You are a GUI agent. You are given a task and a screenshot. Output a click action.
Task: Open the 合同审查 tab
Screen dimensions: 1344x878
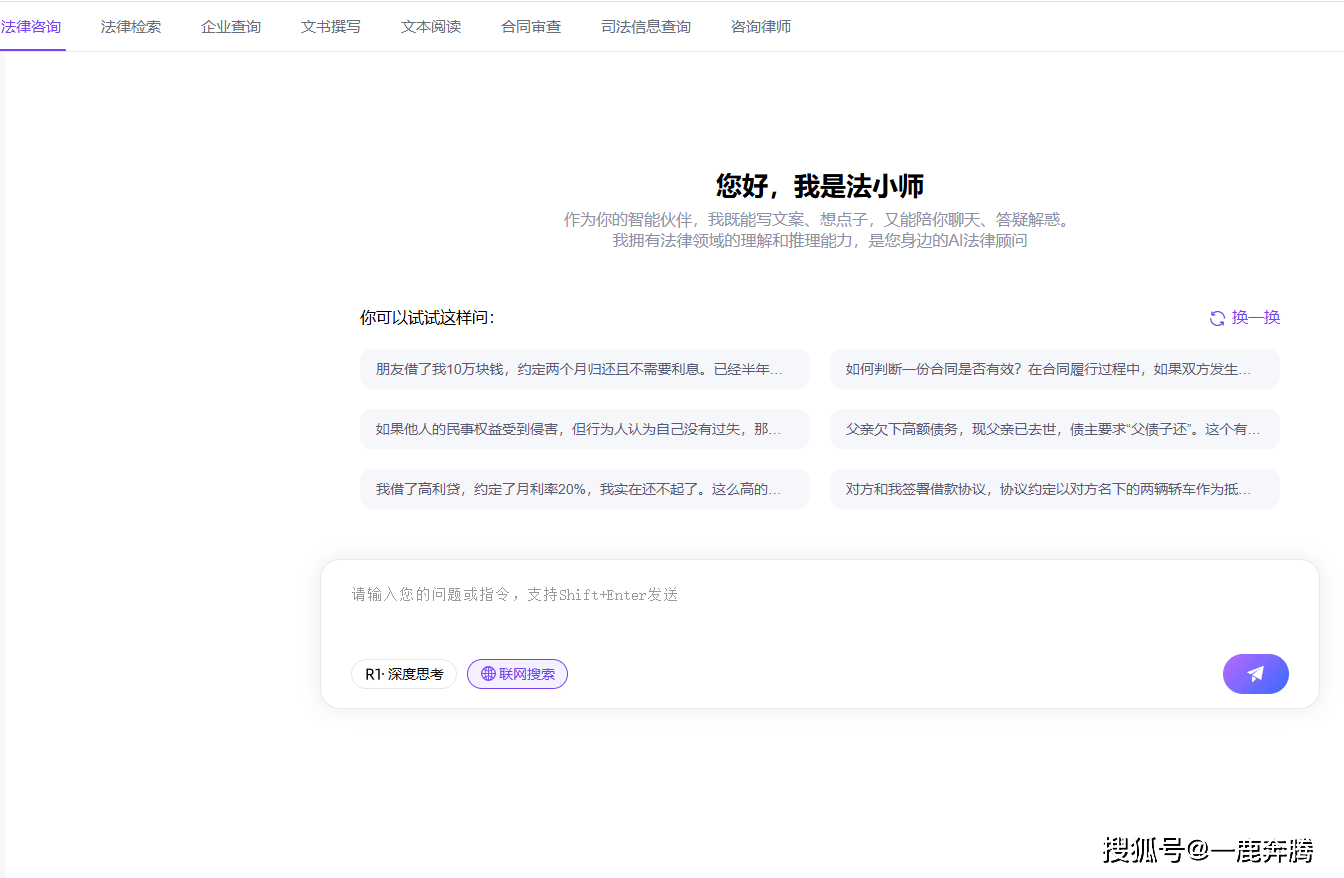(531, 27)
